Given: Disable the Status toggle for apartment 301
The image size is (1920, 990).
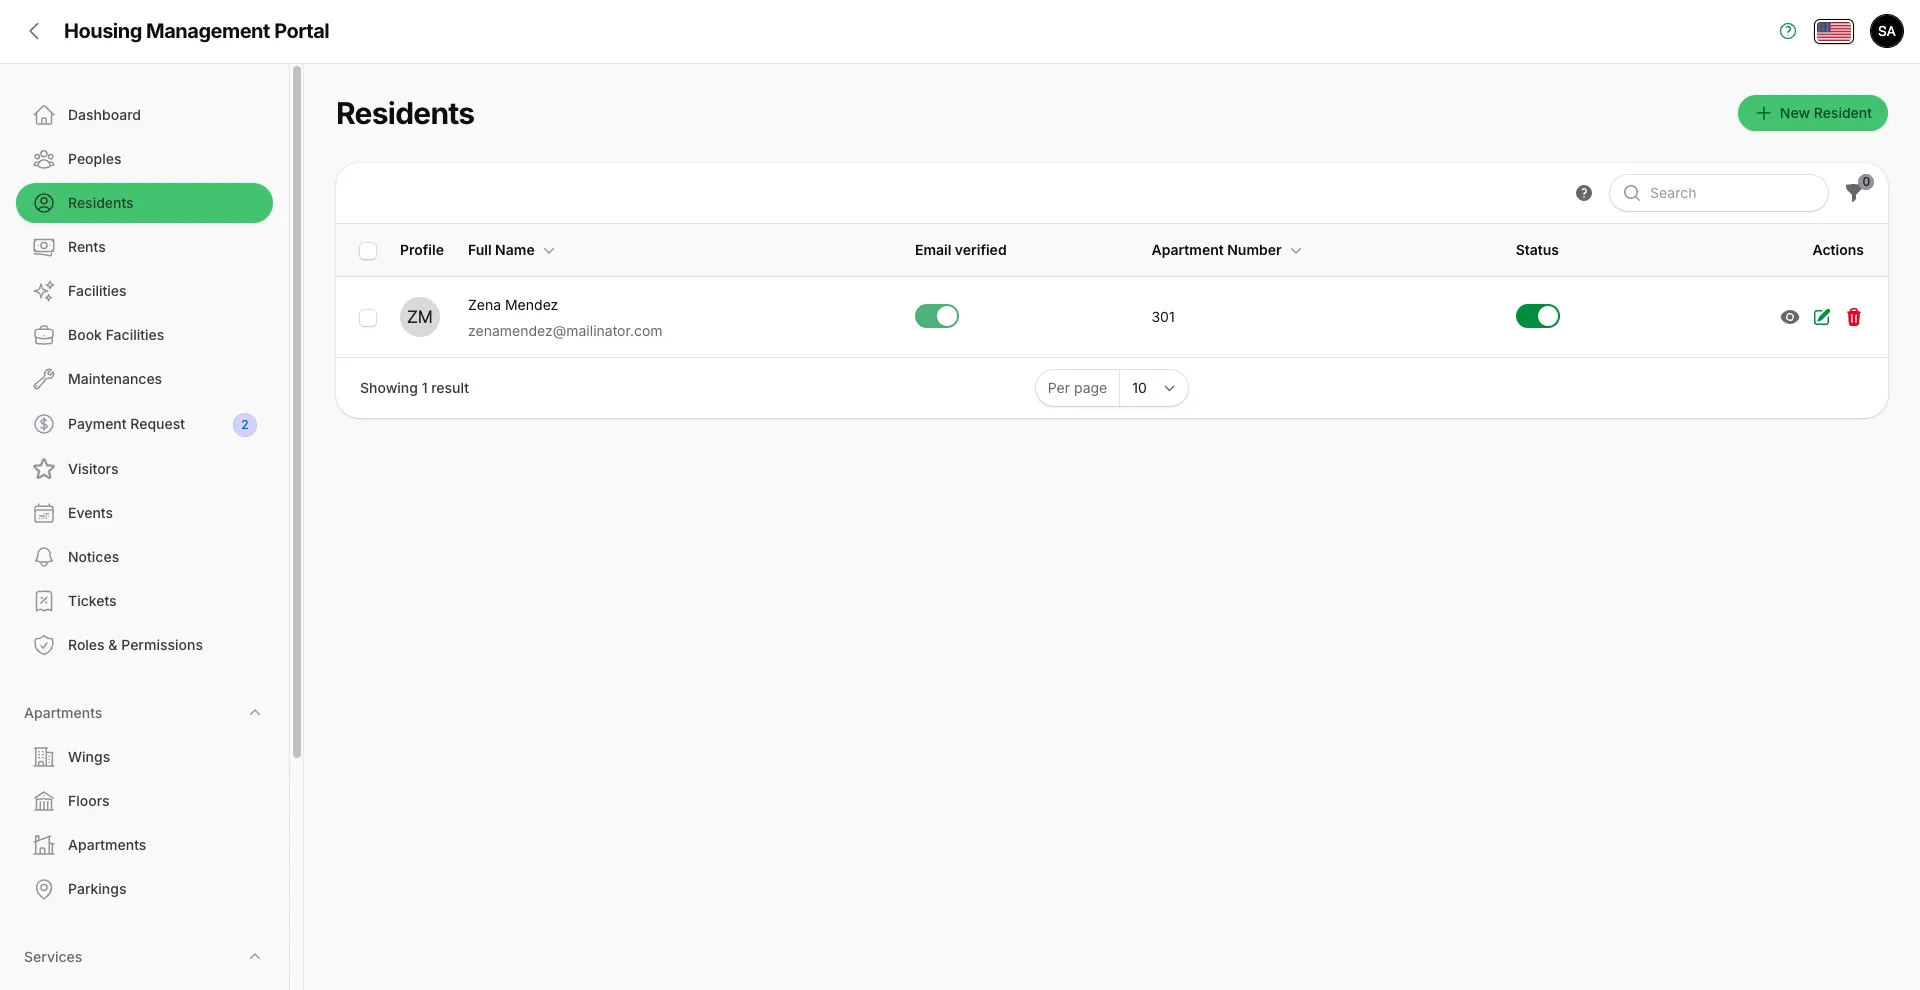Looking at the screenshot, I should [1537, 316].
